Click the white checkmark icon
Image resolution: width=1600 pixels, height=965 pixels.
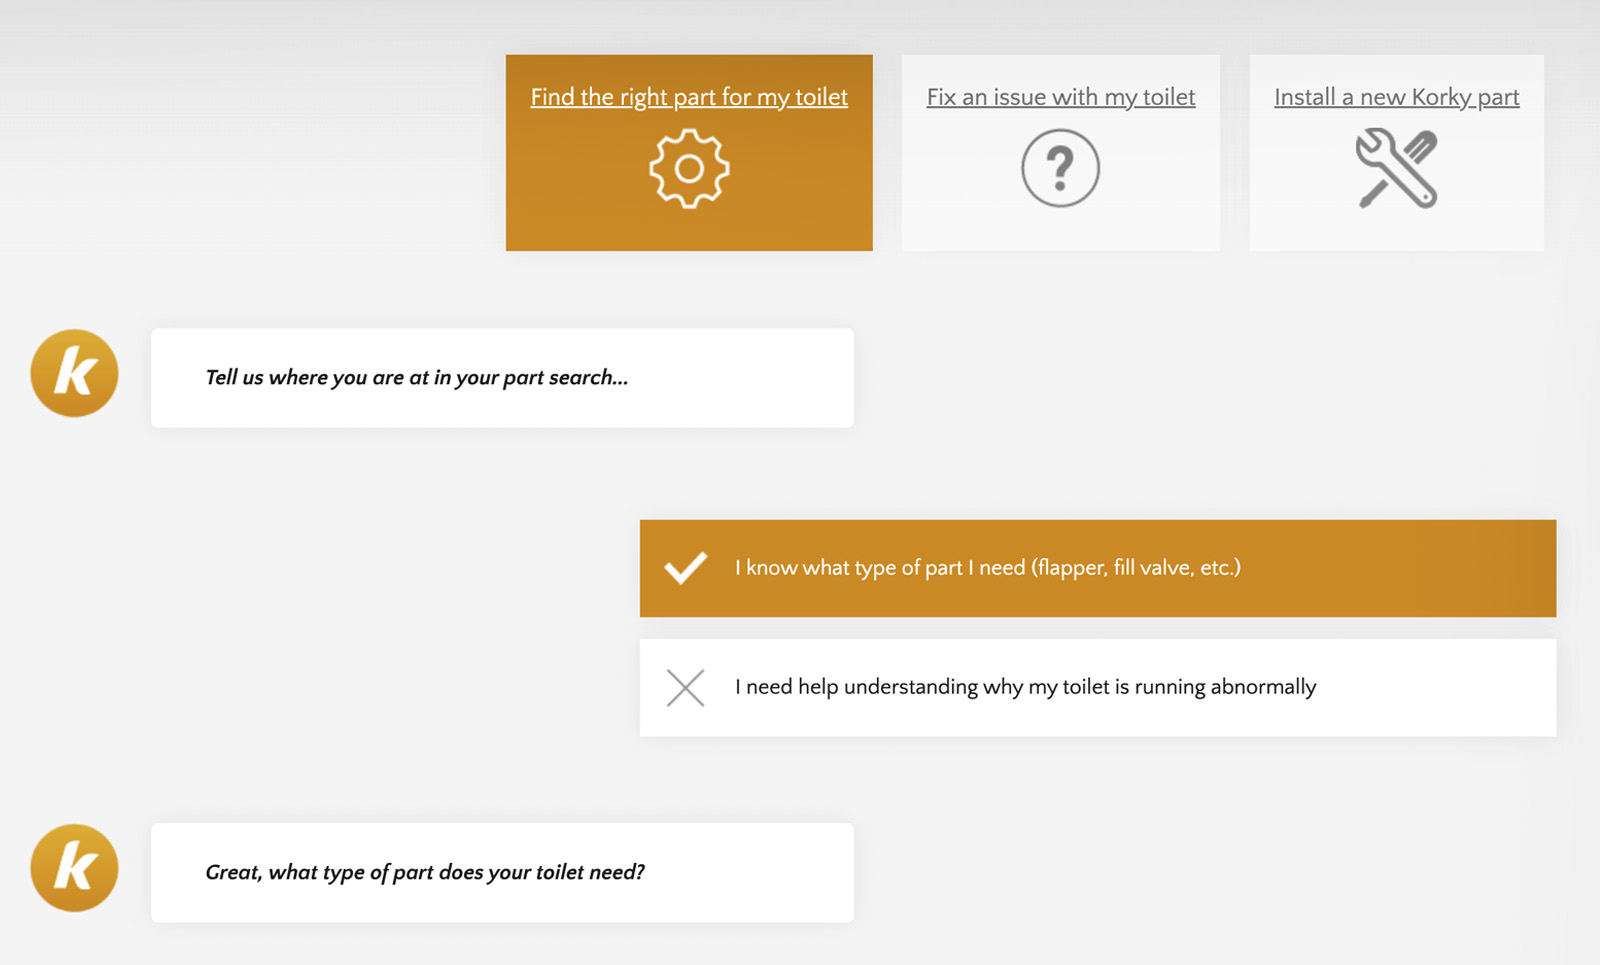coord(686,568)
